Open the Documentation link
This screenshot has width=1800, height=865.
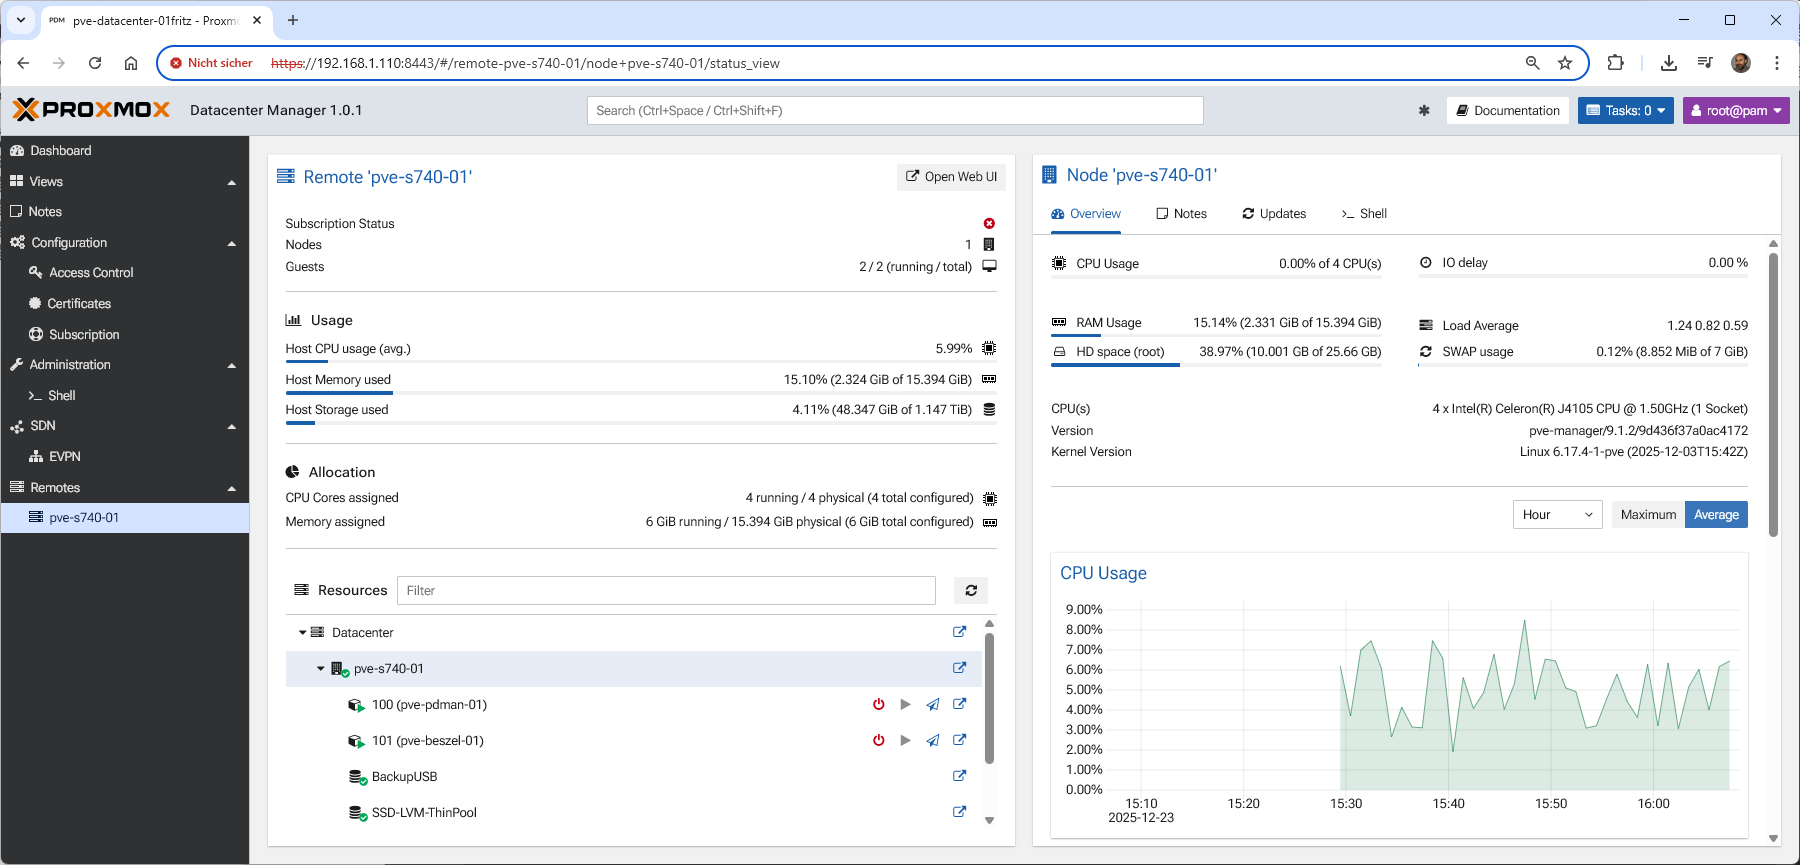pyautogui.click(x=1508, y=111)
